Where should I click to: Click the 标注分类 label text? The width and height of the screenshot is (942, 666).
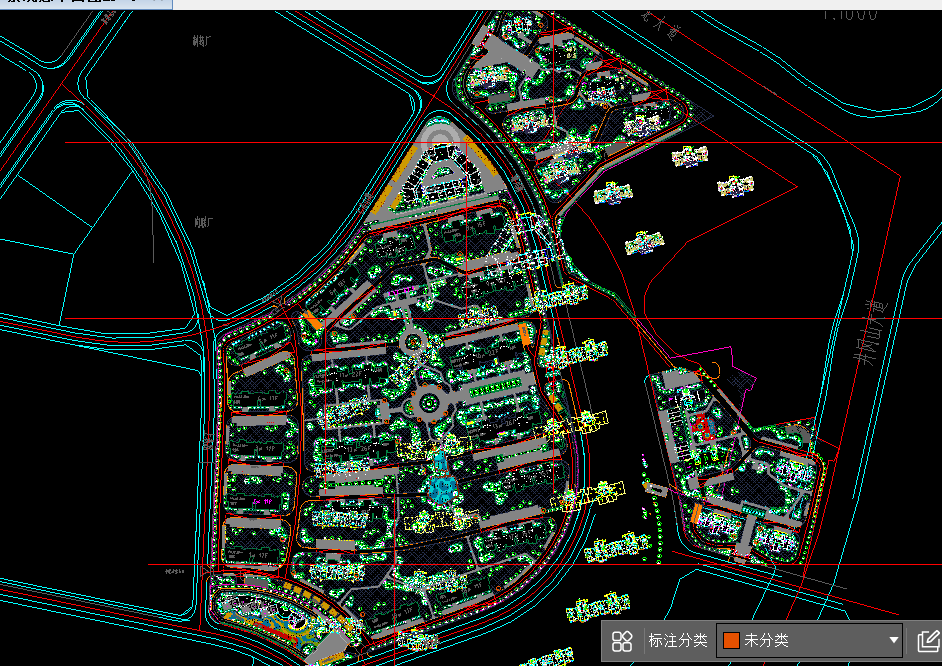677,641
